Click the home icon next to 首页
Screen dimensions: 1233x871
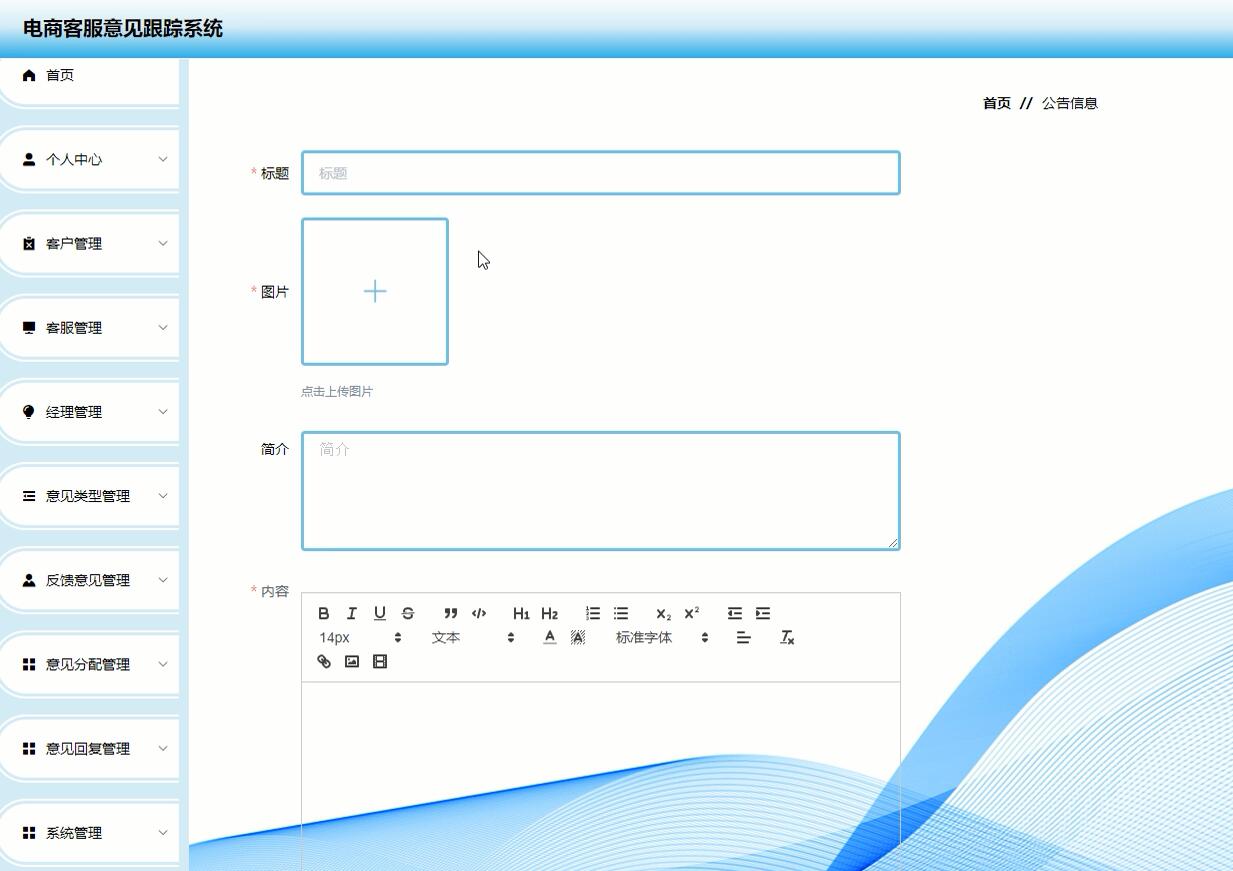[29, 75]
